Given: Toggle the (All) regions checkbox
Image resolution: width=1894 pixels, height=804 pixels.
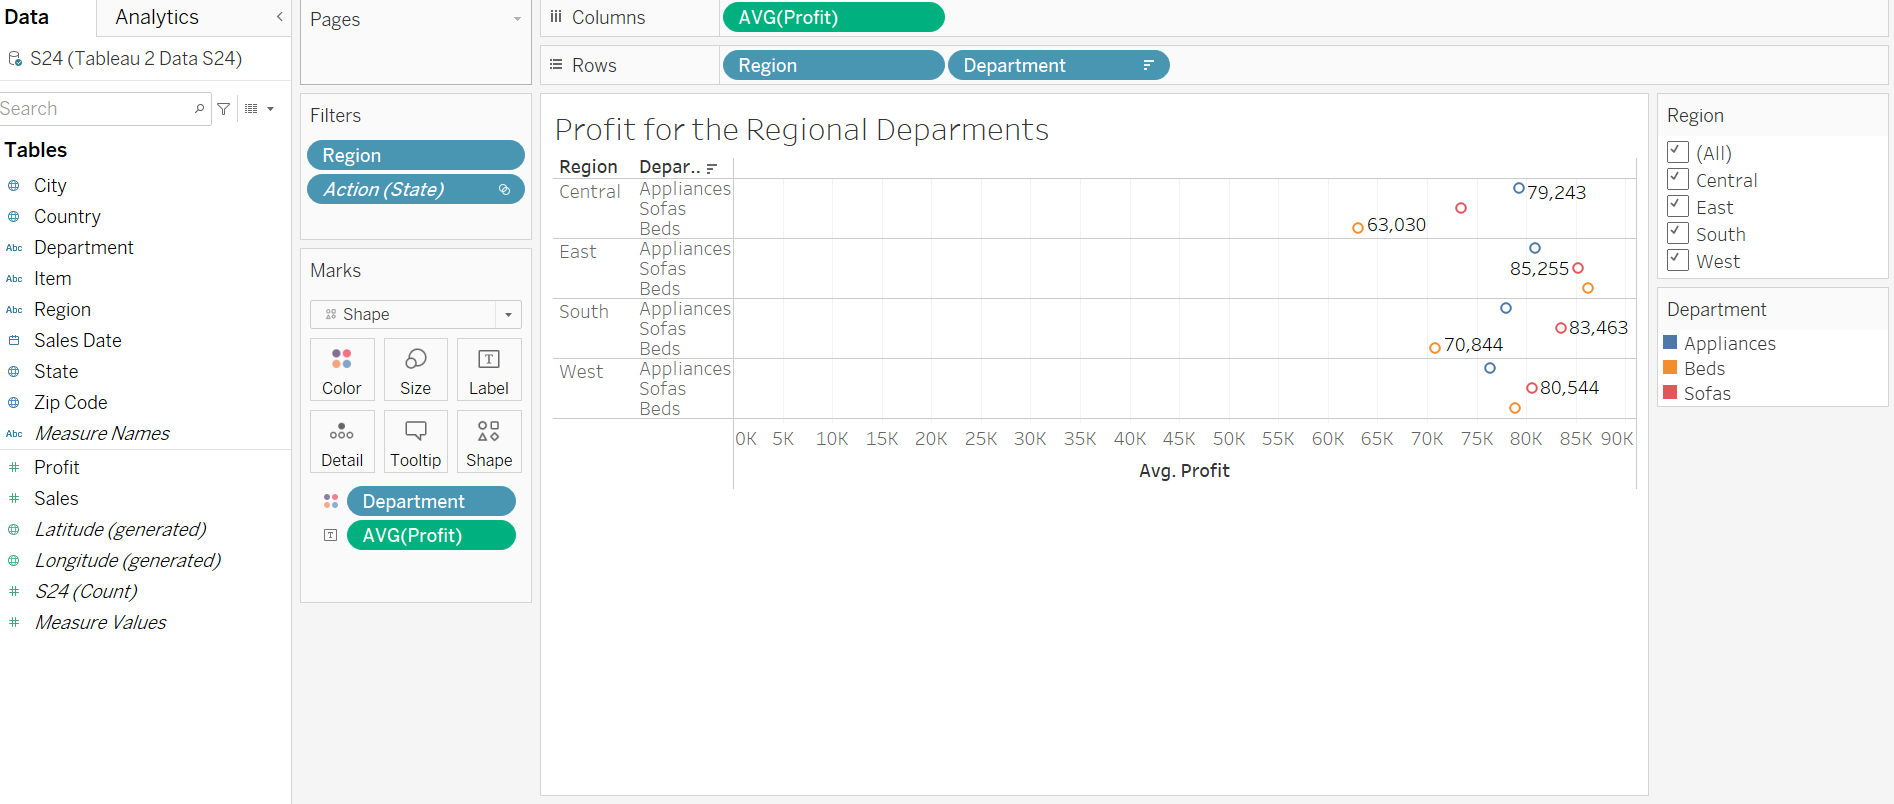Looking at the screenshot, I should (x=1678, y=153).
